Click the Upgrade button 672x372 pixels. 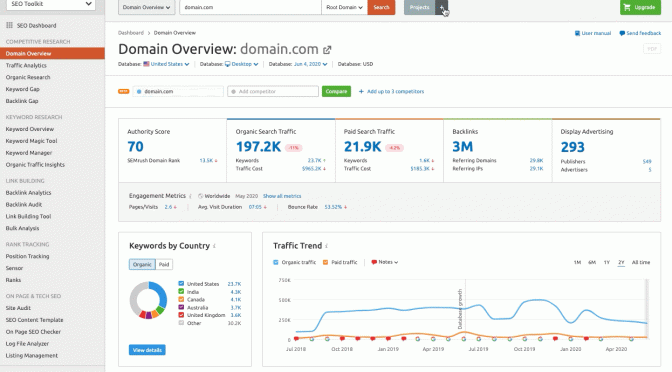tap(640, 7)
